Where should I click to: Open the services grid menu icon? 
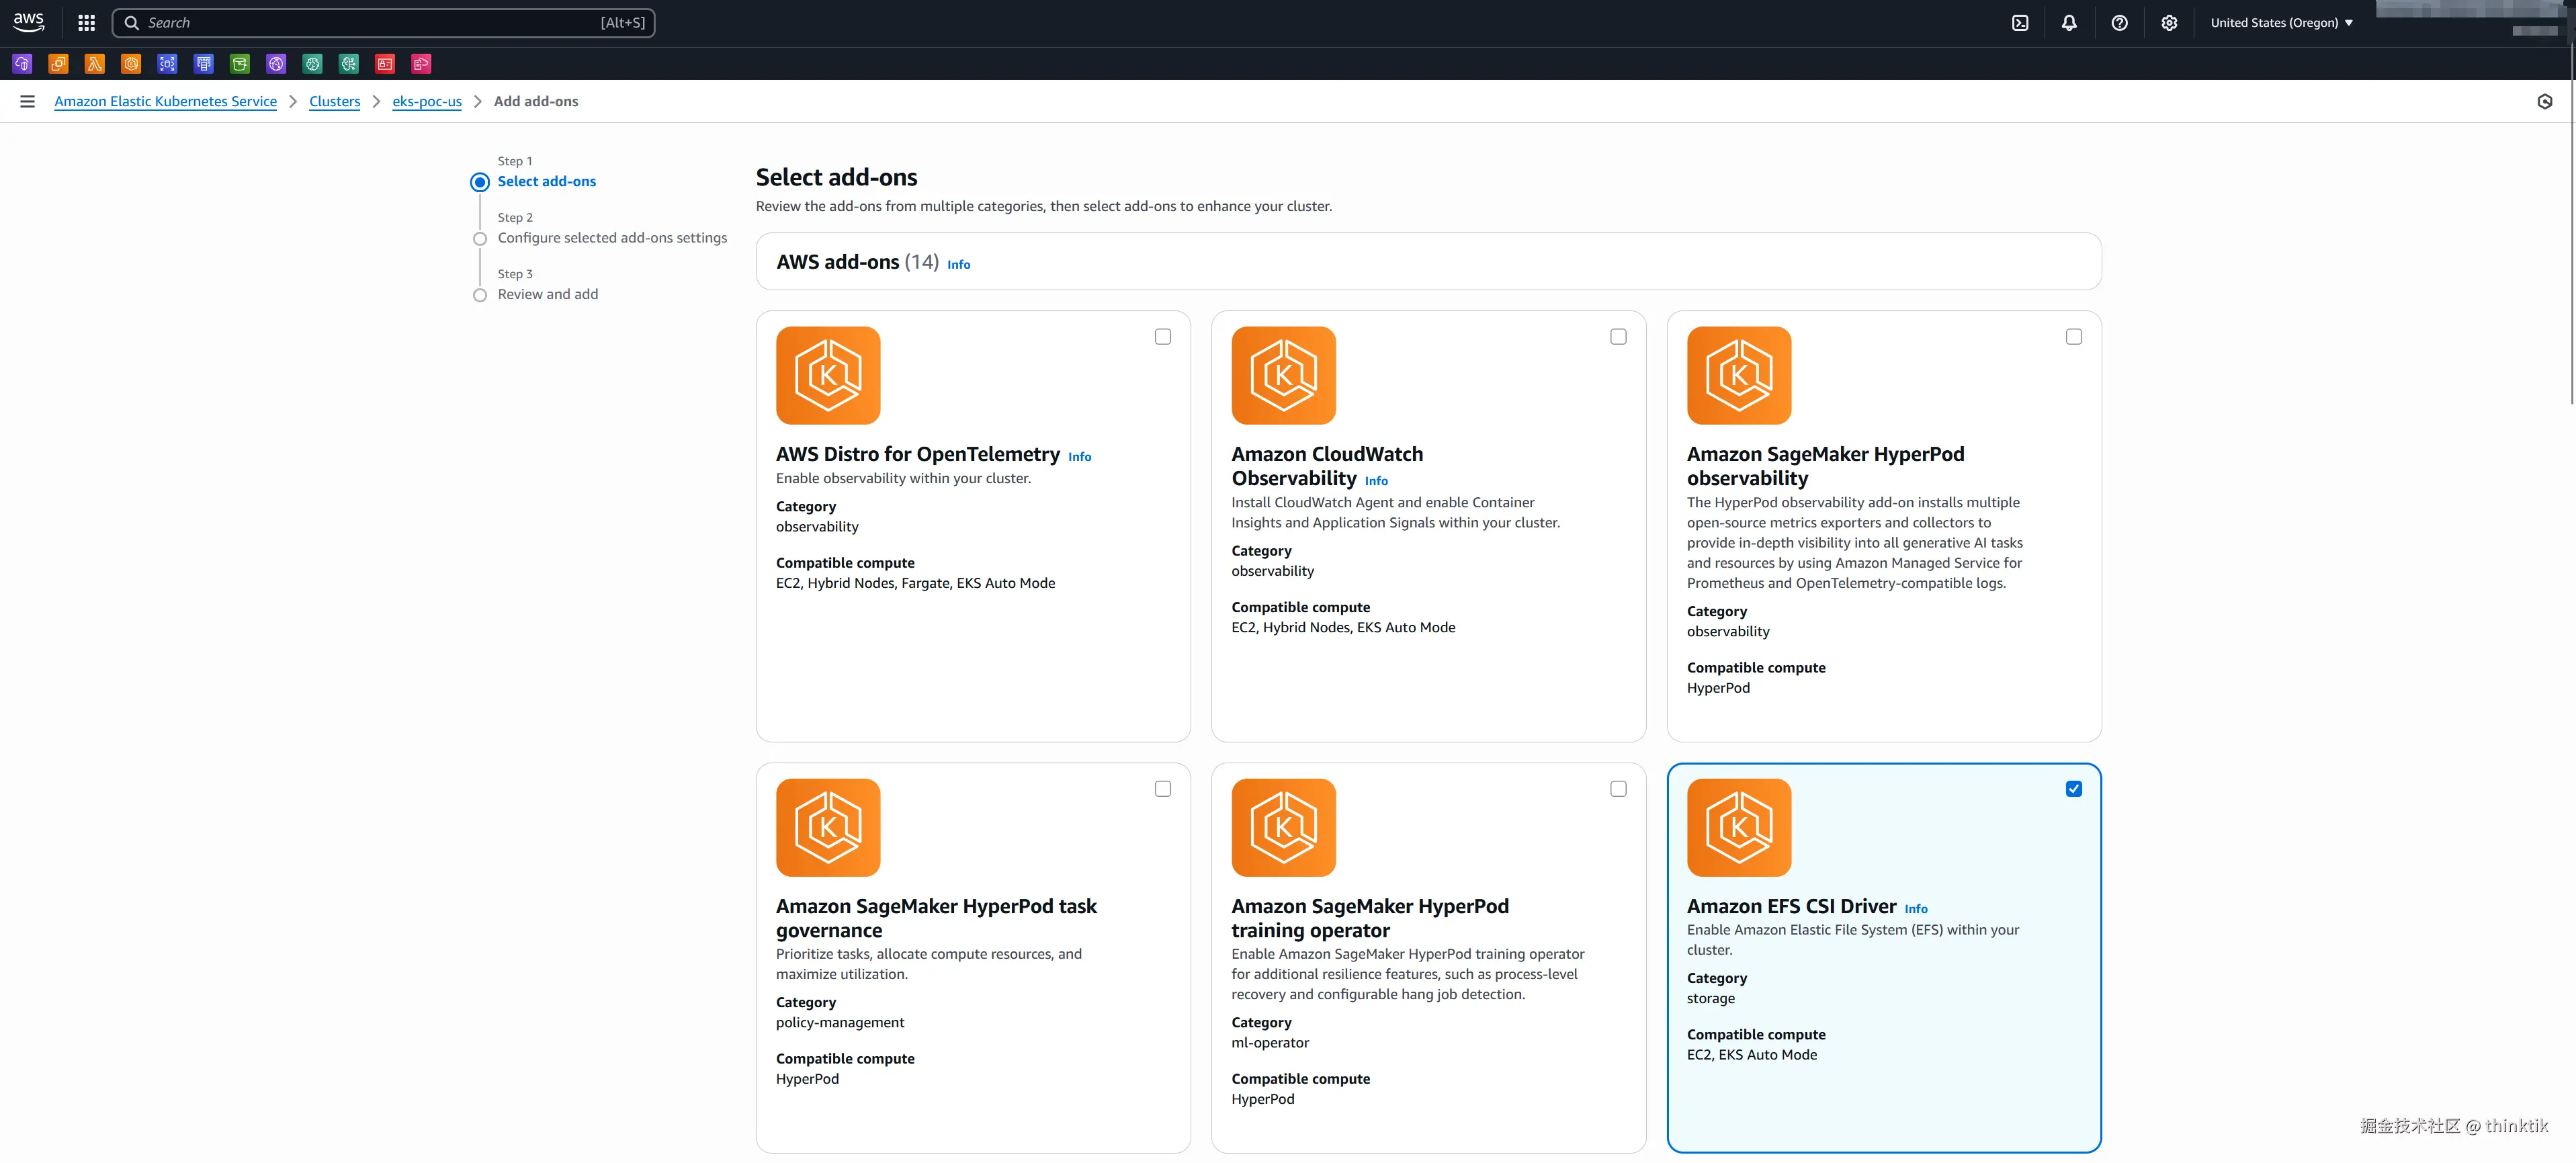(86, 22)
